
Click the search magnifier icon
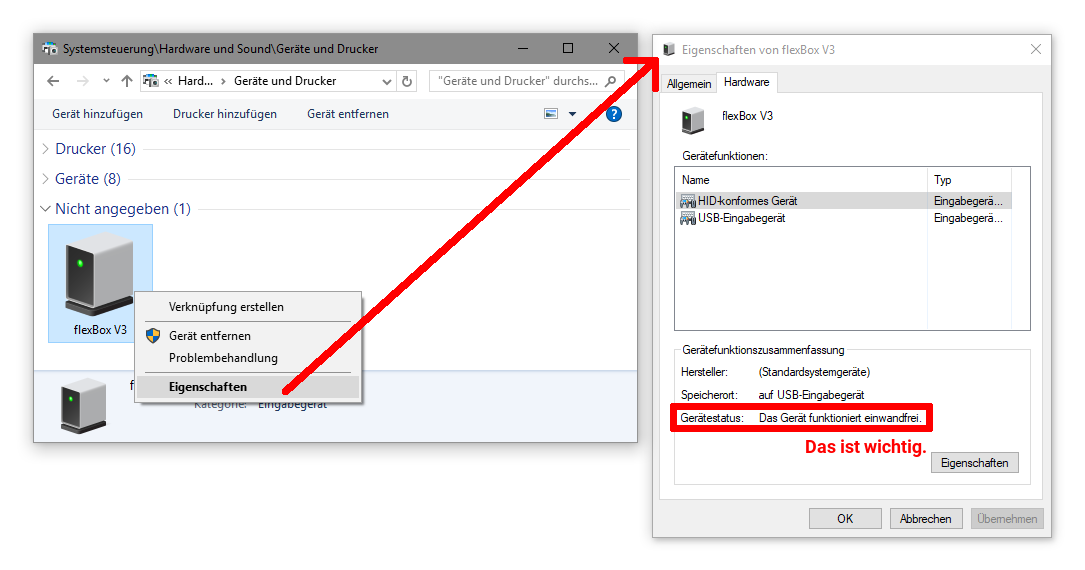[610, 81]
